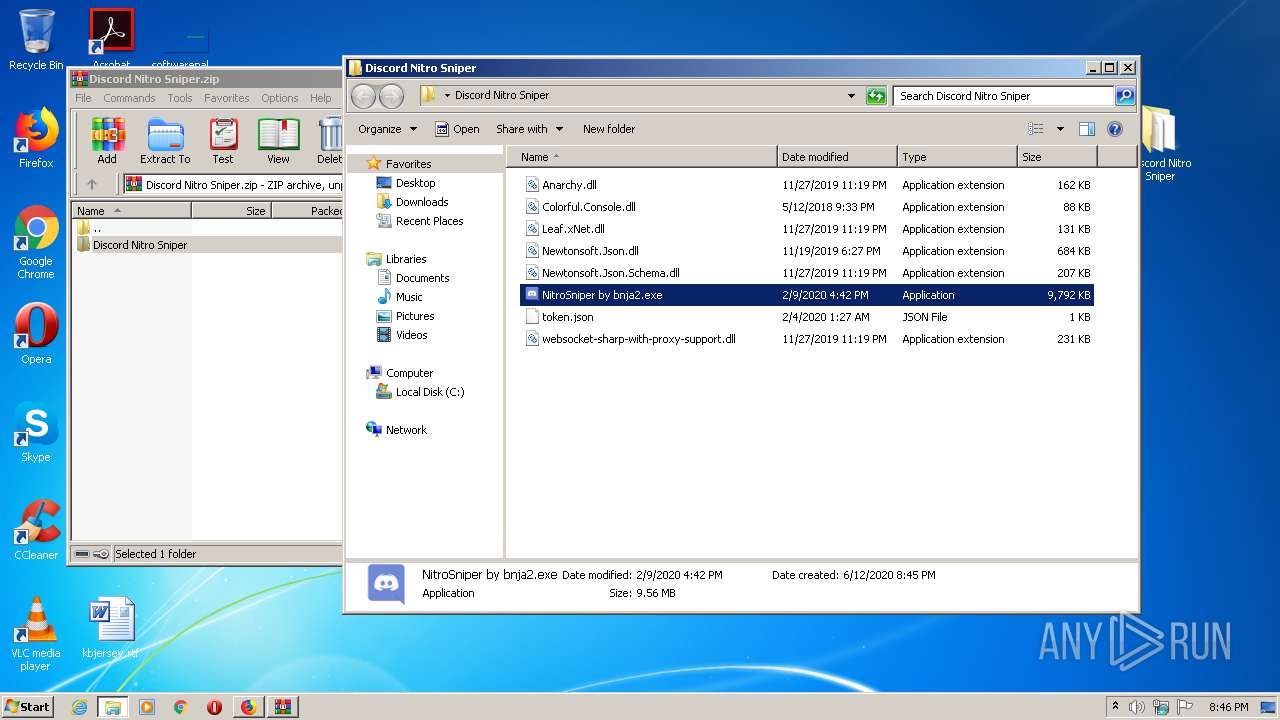
Task: Open VLC media player desktop shortcut
Action: pos(36,634)
